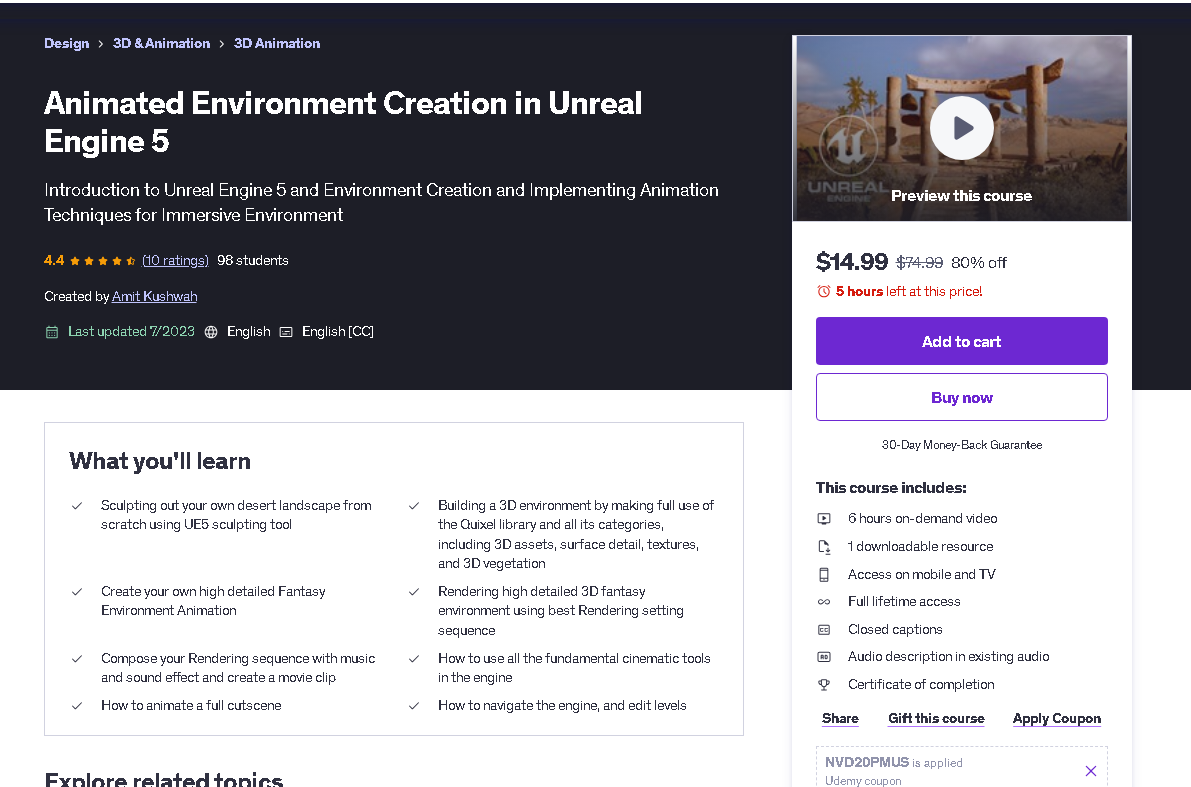Click checkmark beside fundamental cinematic tools
Screen dimensions: 1191x787
point(414,659)
